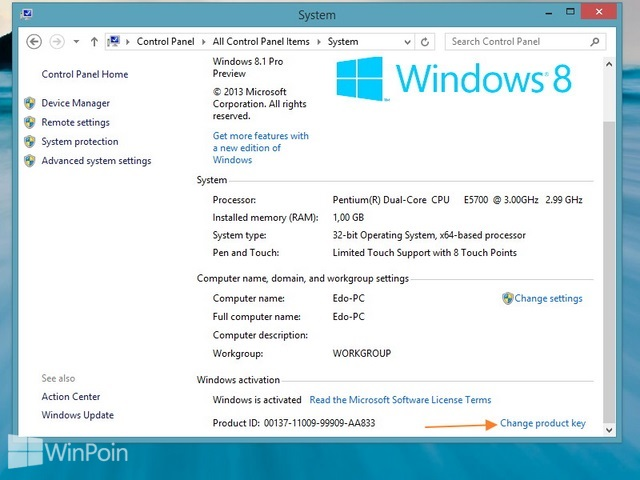
Task: Open the recent locations dropdown arrow
Action: click(76, 42)
